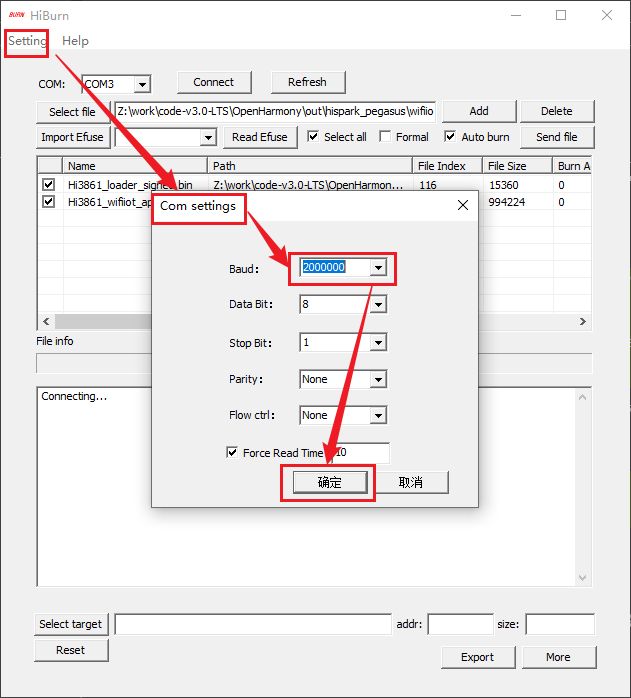Click the HiBurn app icon in title bar
The image size is (631, 698).
point(16,15)
